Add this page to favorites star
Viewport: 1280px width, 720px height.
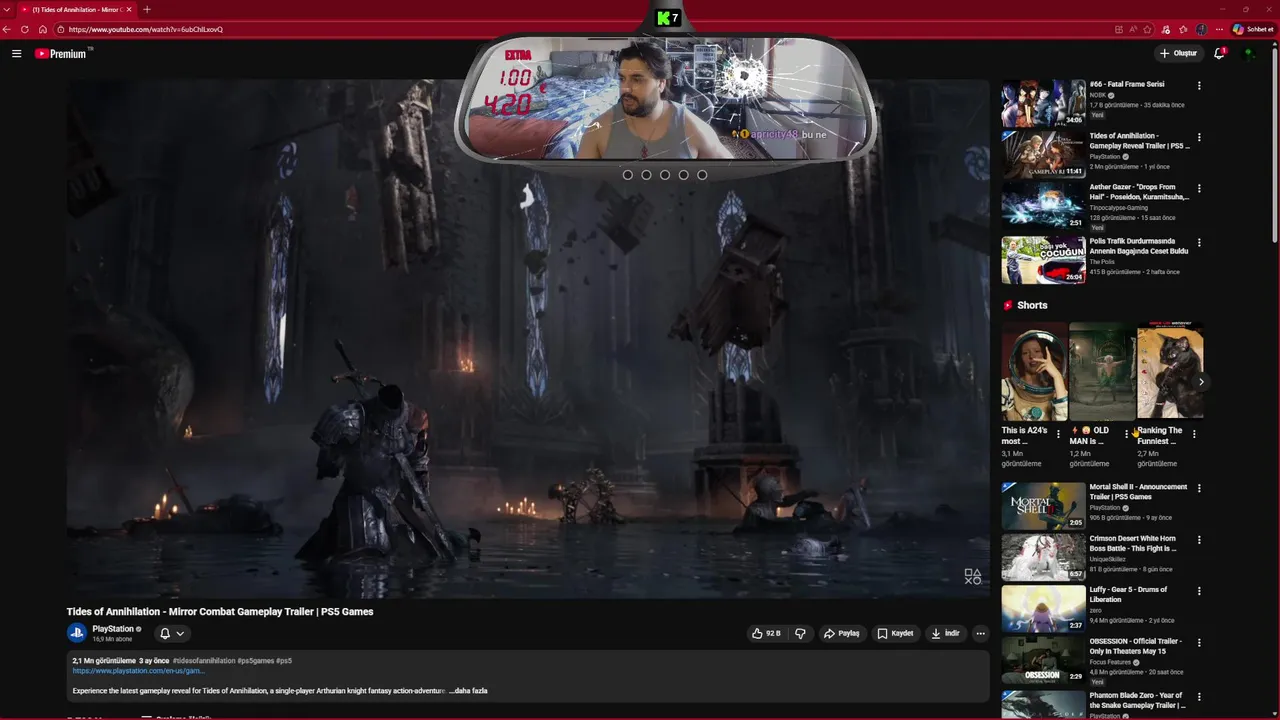coord(1148,29)
